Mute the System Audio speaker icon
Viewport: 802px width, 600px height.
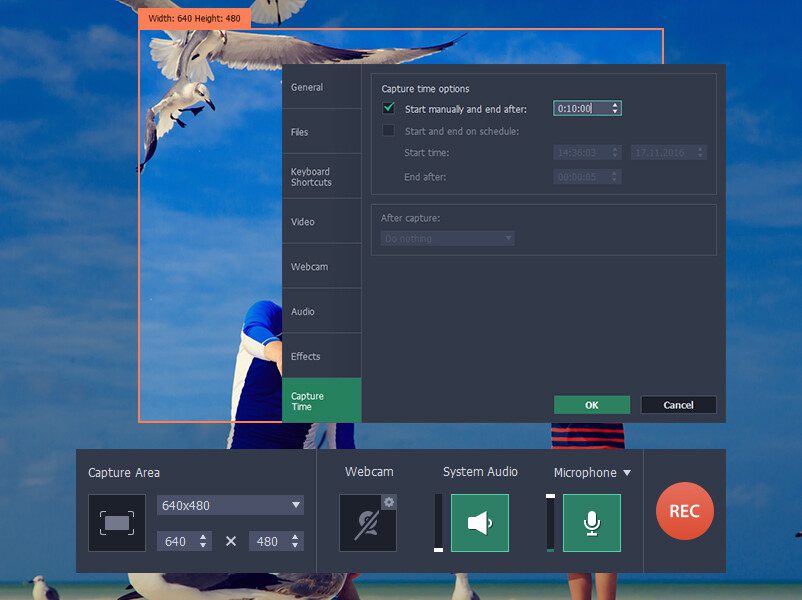[481, 522]
